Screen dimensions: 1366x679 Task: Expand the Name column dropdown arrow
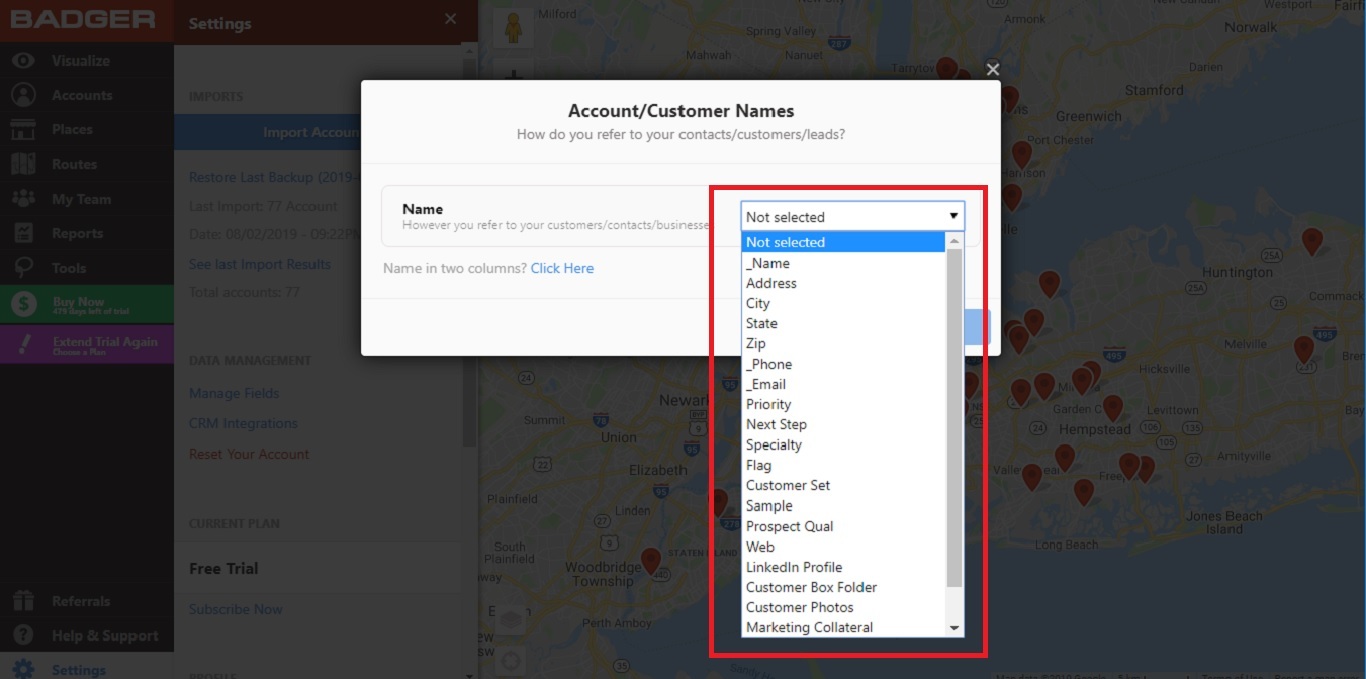coord(953,217)
